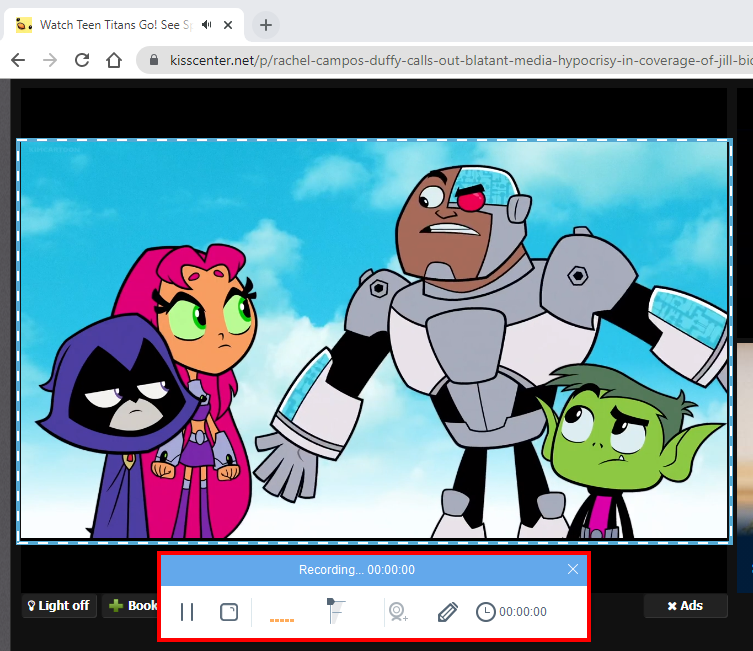The image size is (753, 651).
Task: Click the Teen Titans video player frame
Action: (x=374, y=341)
